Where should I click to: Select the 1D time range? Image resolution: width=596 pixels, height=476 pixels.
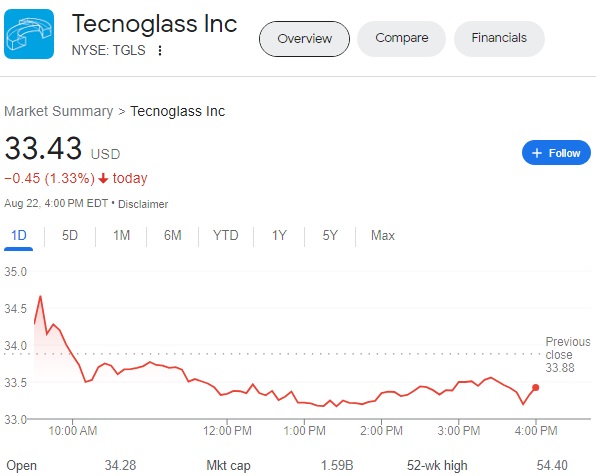point(19,236)
